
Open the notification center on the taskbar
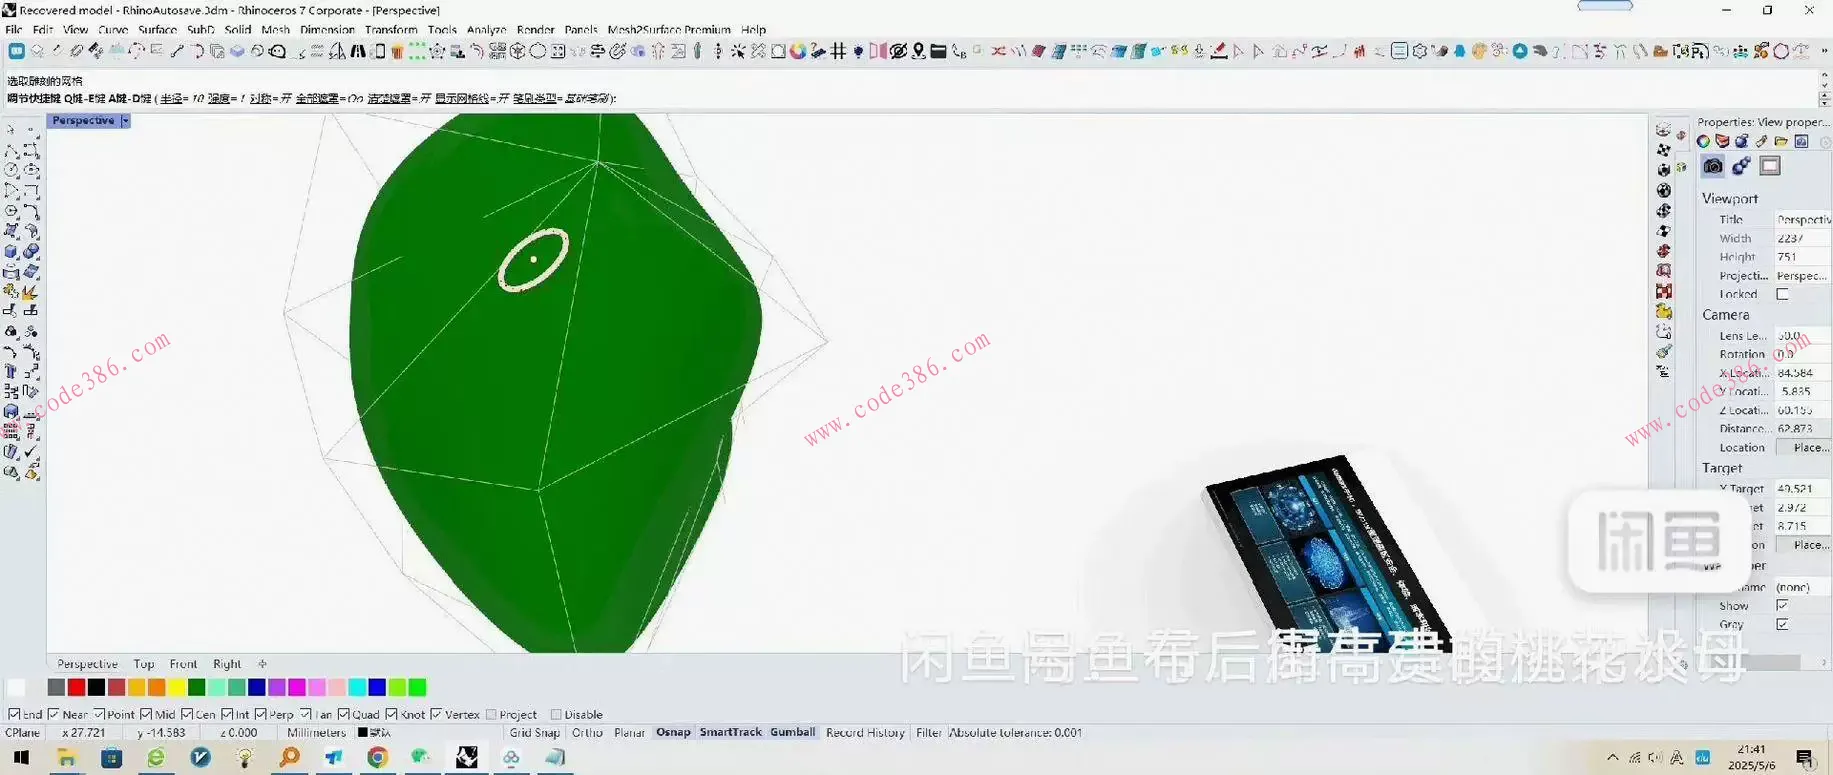point(1805,758)
